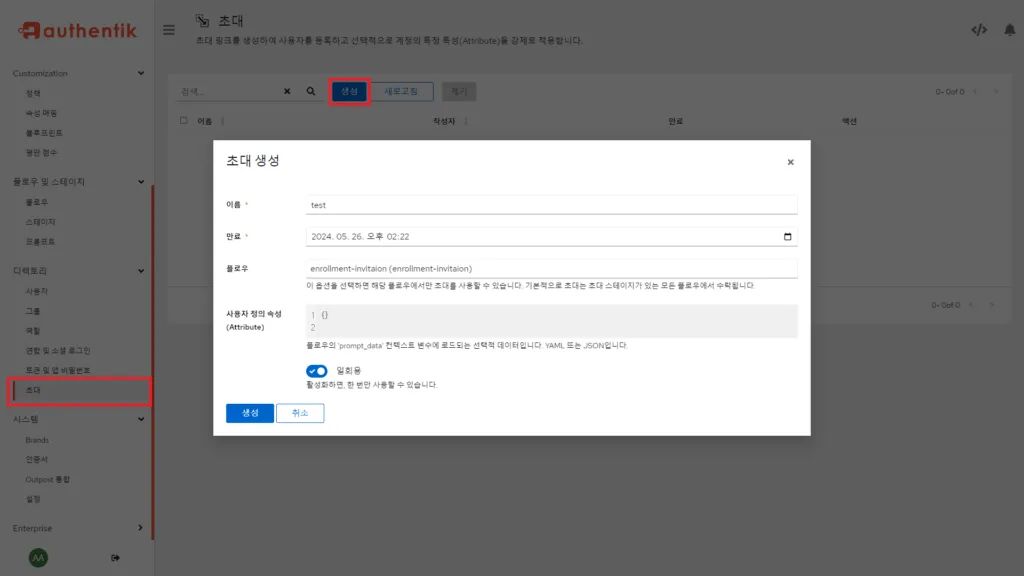Click the 생성 button in the dialog
This screenshot has width=1024, height=576.
tap(249, 412)
